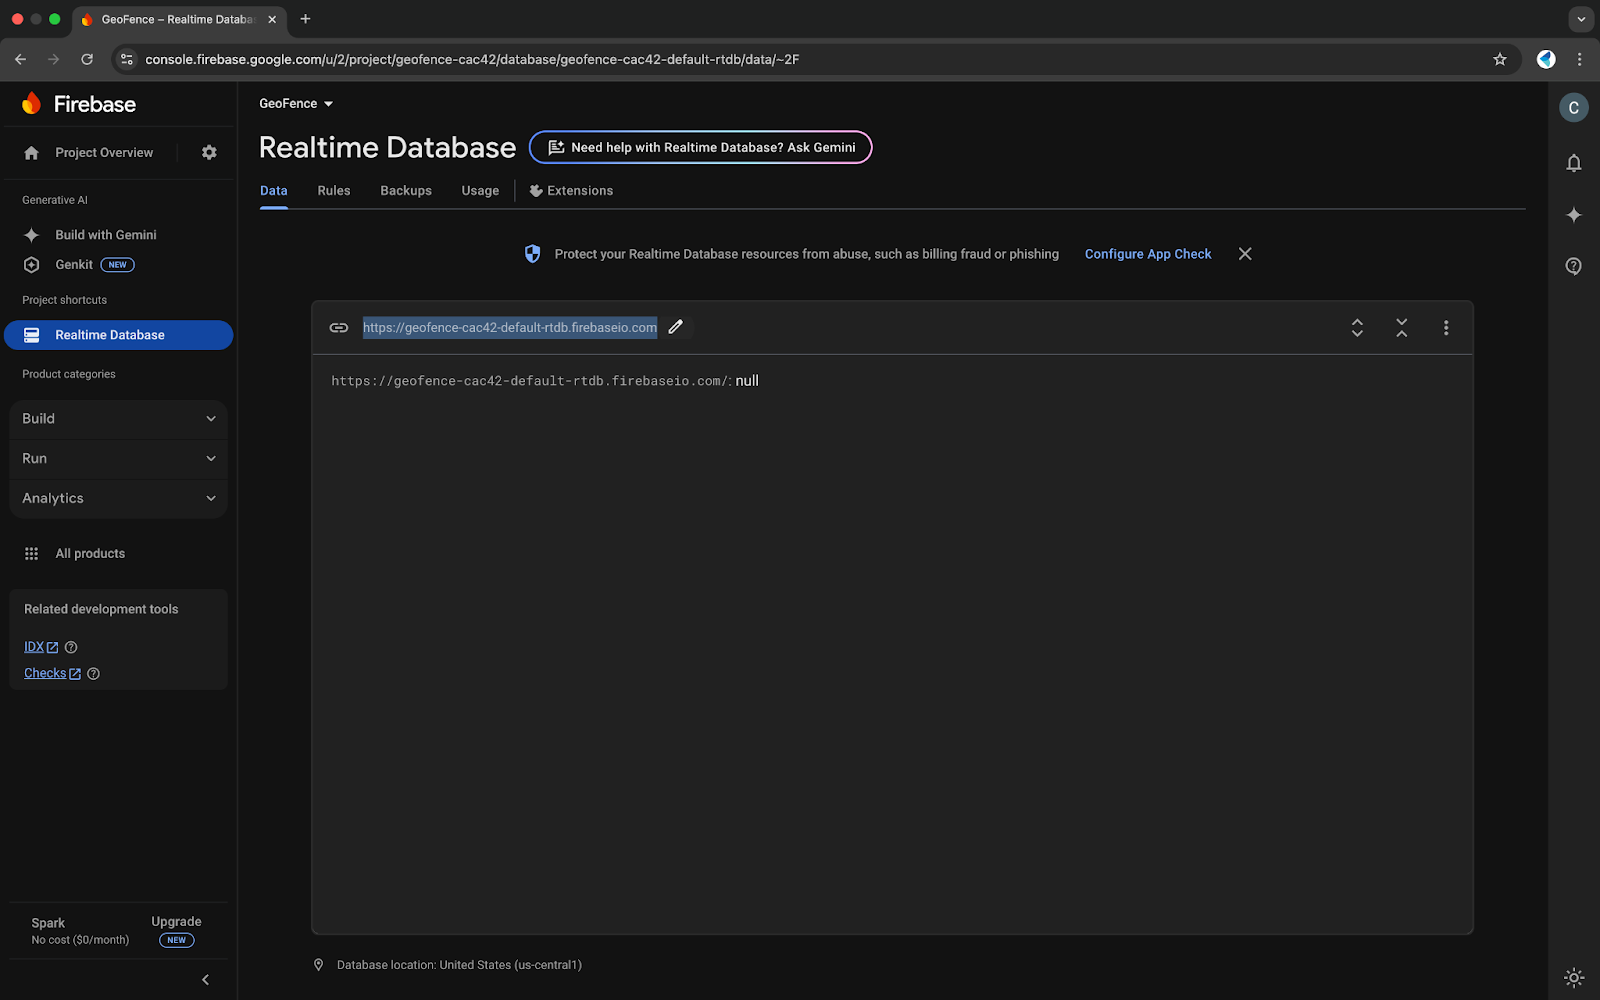Click the Realtime Database sidebar icon
The width and height of the screenshot is (1600, 1000).
click(31, 335)
